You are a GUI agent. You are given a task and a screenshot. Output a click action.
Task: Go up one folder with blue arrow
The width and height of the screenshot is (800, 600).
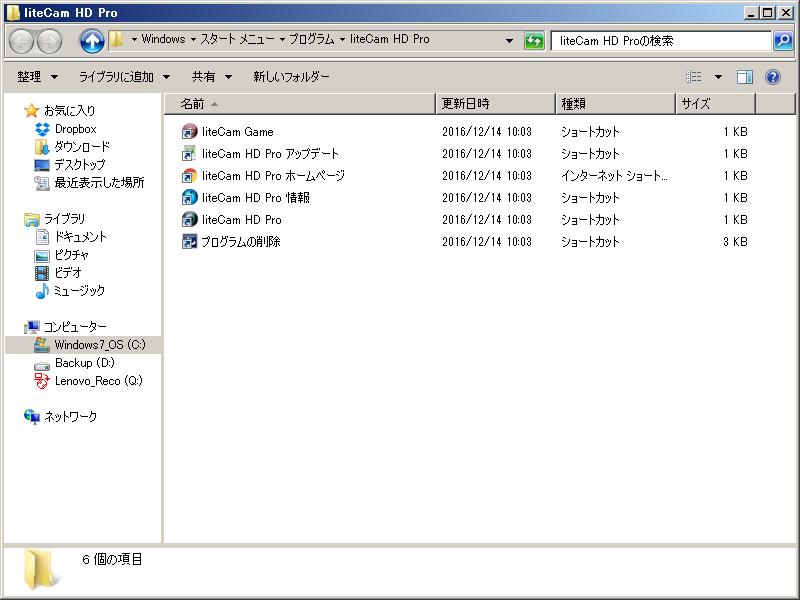point(92,42)
